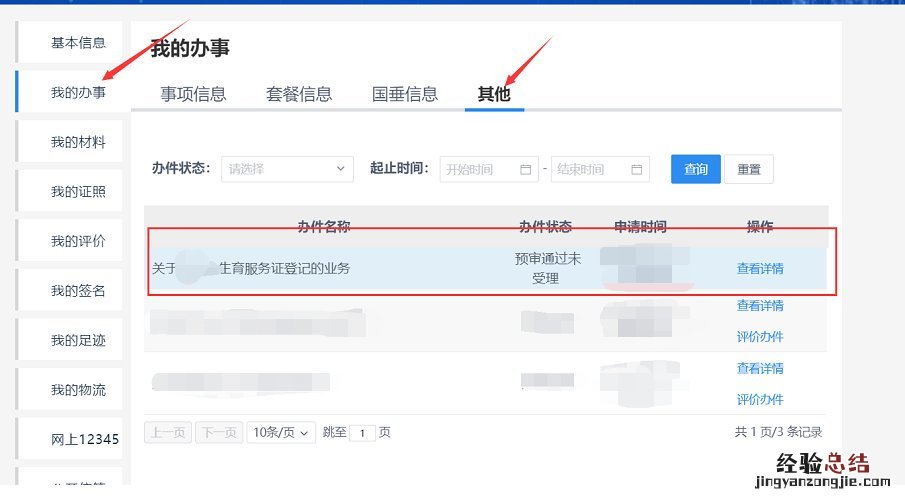Click 查看详情 above the first 评价办件 link
The height and width of the screenshot is (500, 905).
[760, 305]
